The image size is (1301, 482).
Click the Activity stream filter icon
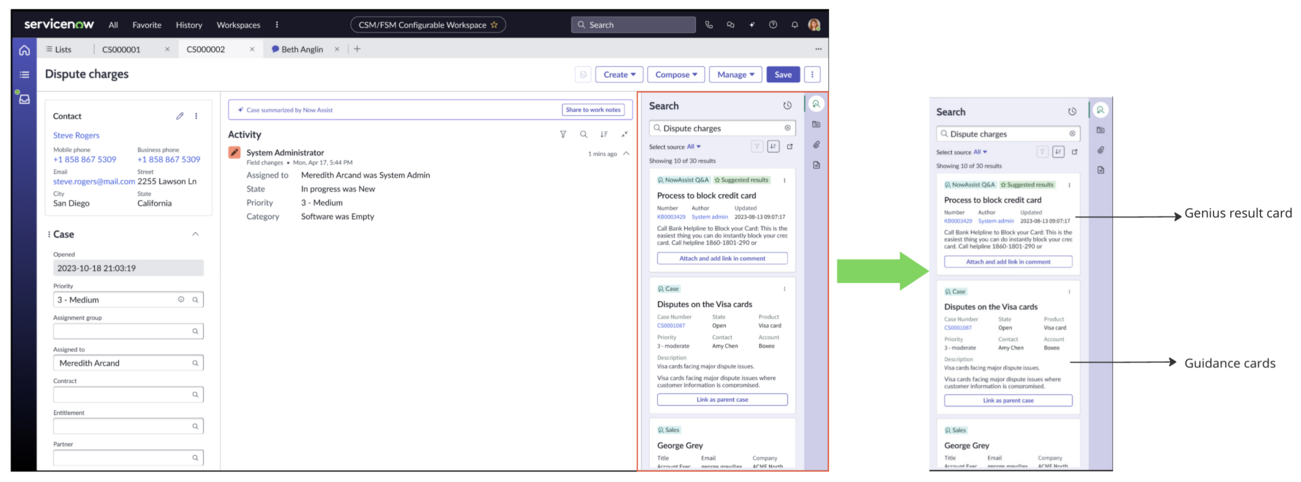(563, 134)
